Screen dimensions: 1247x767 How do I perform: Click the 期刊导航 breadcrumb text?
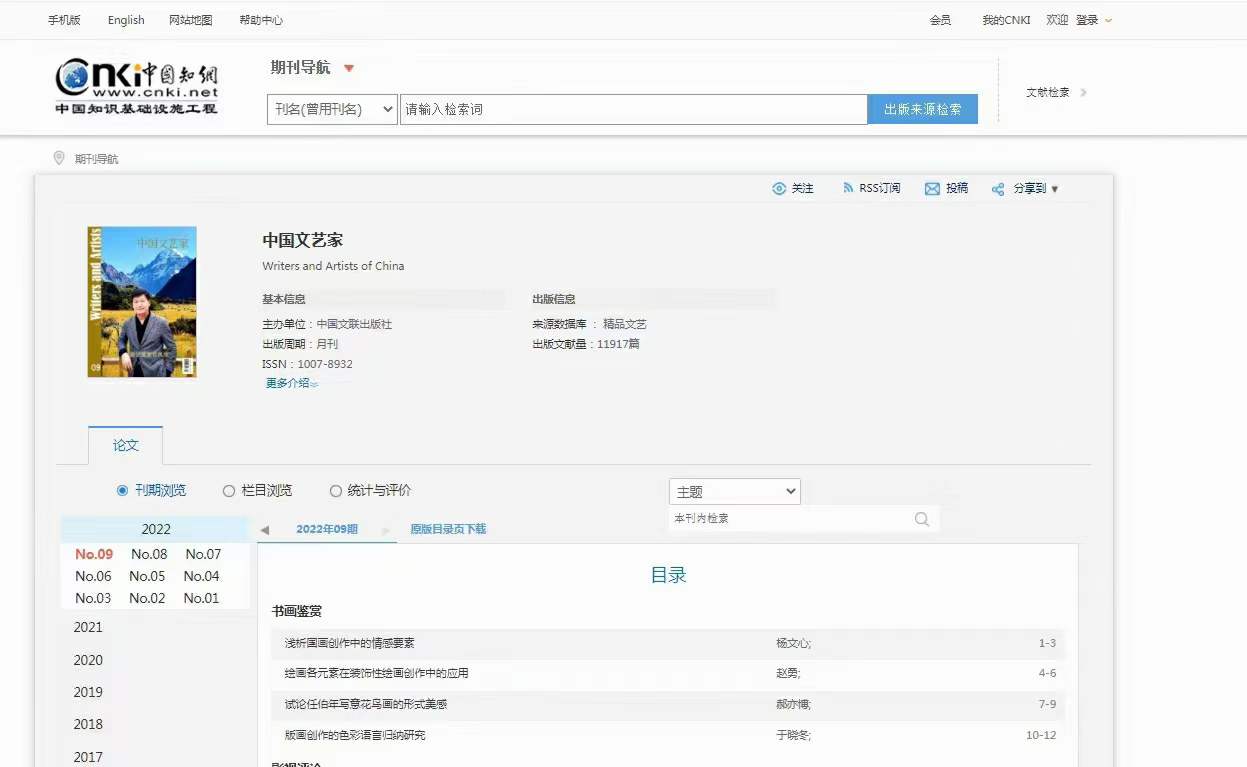tap(96, 159)
